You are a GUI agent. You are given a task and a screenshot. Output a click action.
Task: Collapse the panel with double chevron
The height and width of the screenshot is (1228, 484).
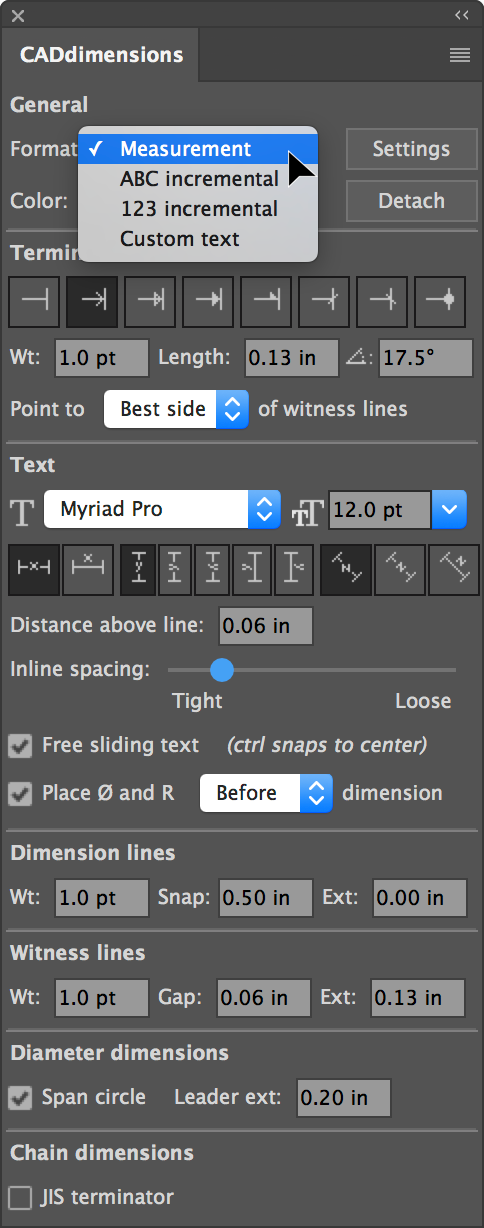[461, 15]
